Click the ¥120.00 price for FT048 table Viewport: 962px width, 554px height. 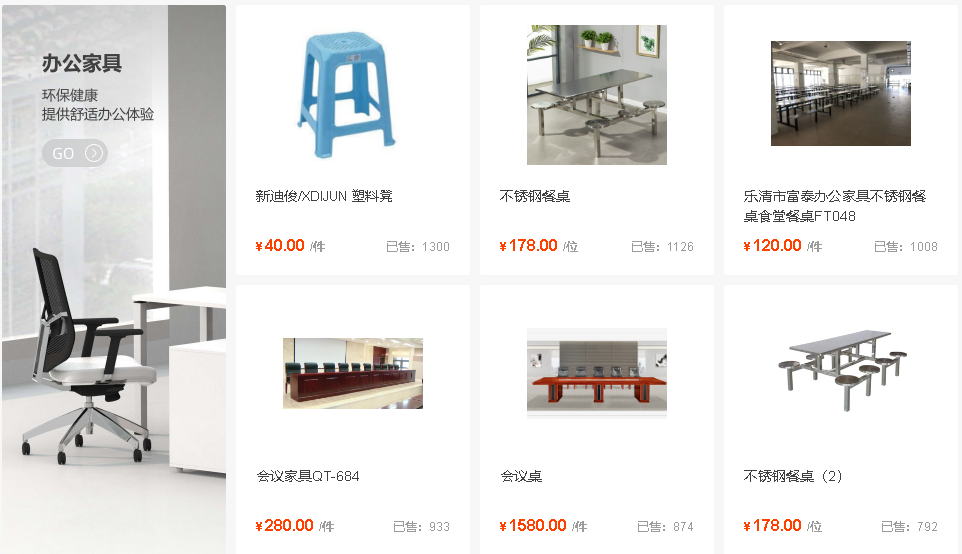tap(772, 246)
